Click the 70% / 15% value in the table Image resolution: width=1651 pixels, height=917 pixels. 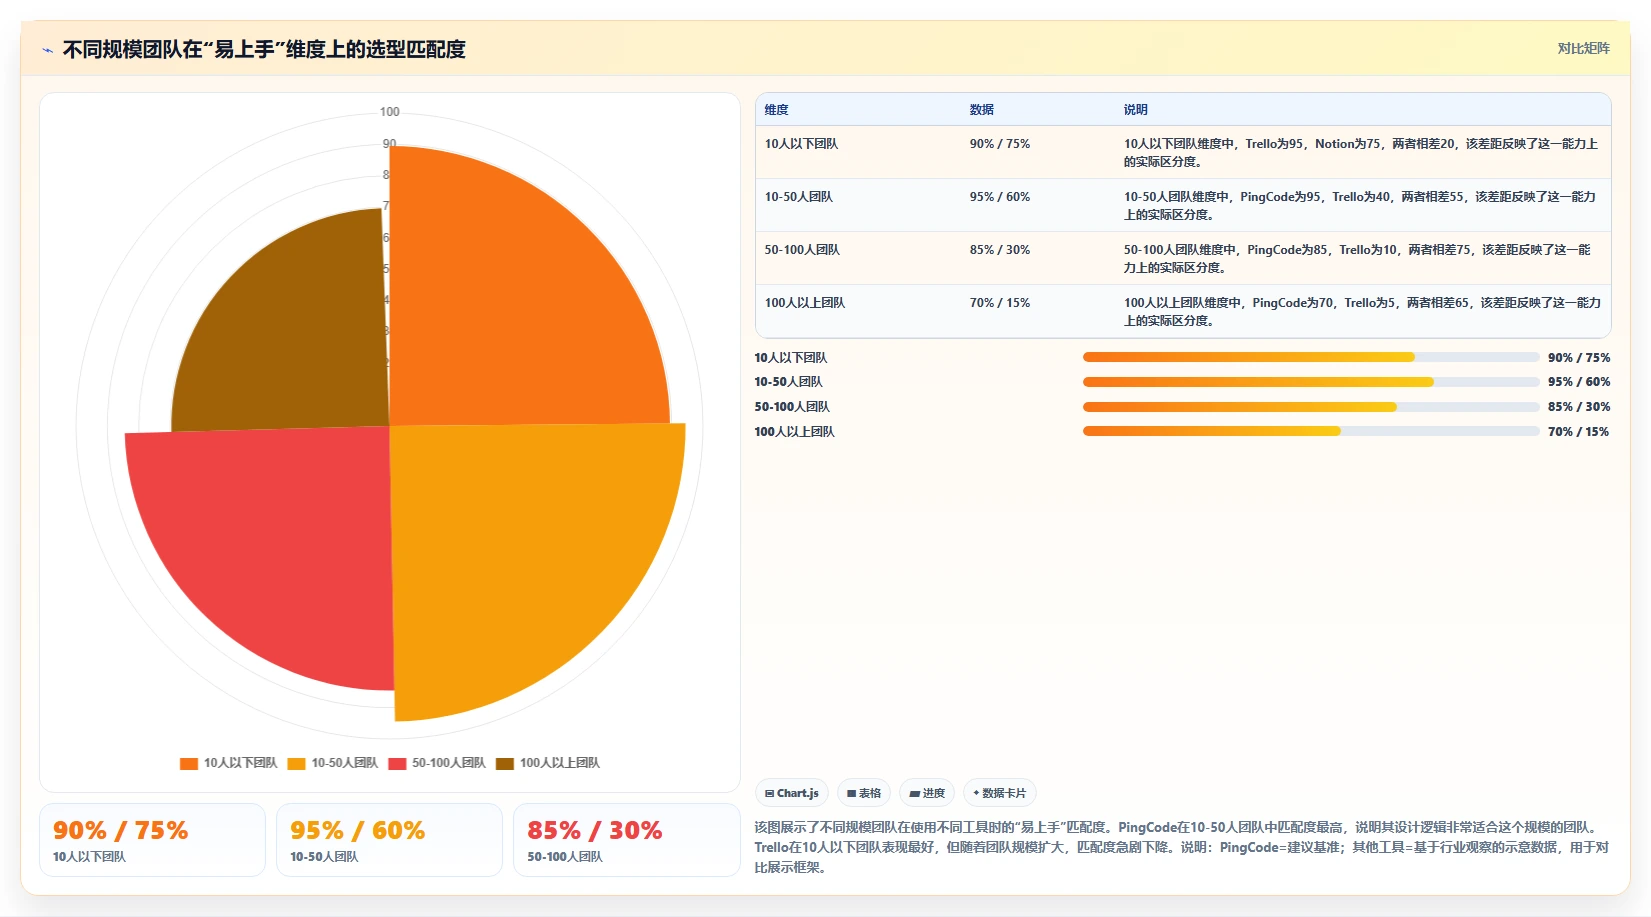[1000, 303]
